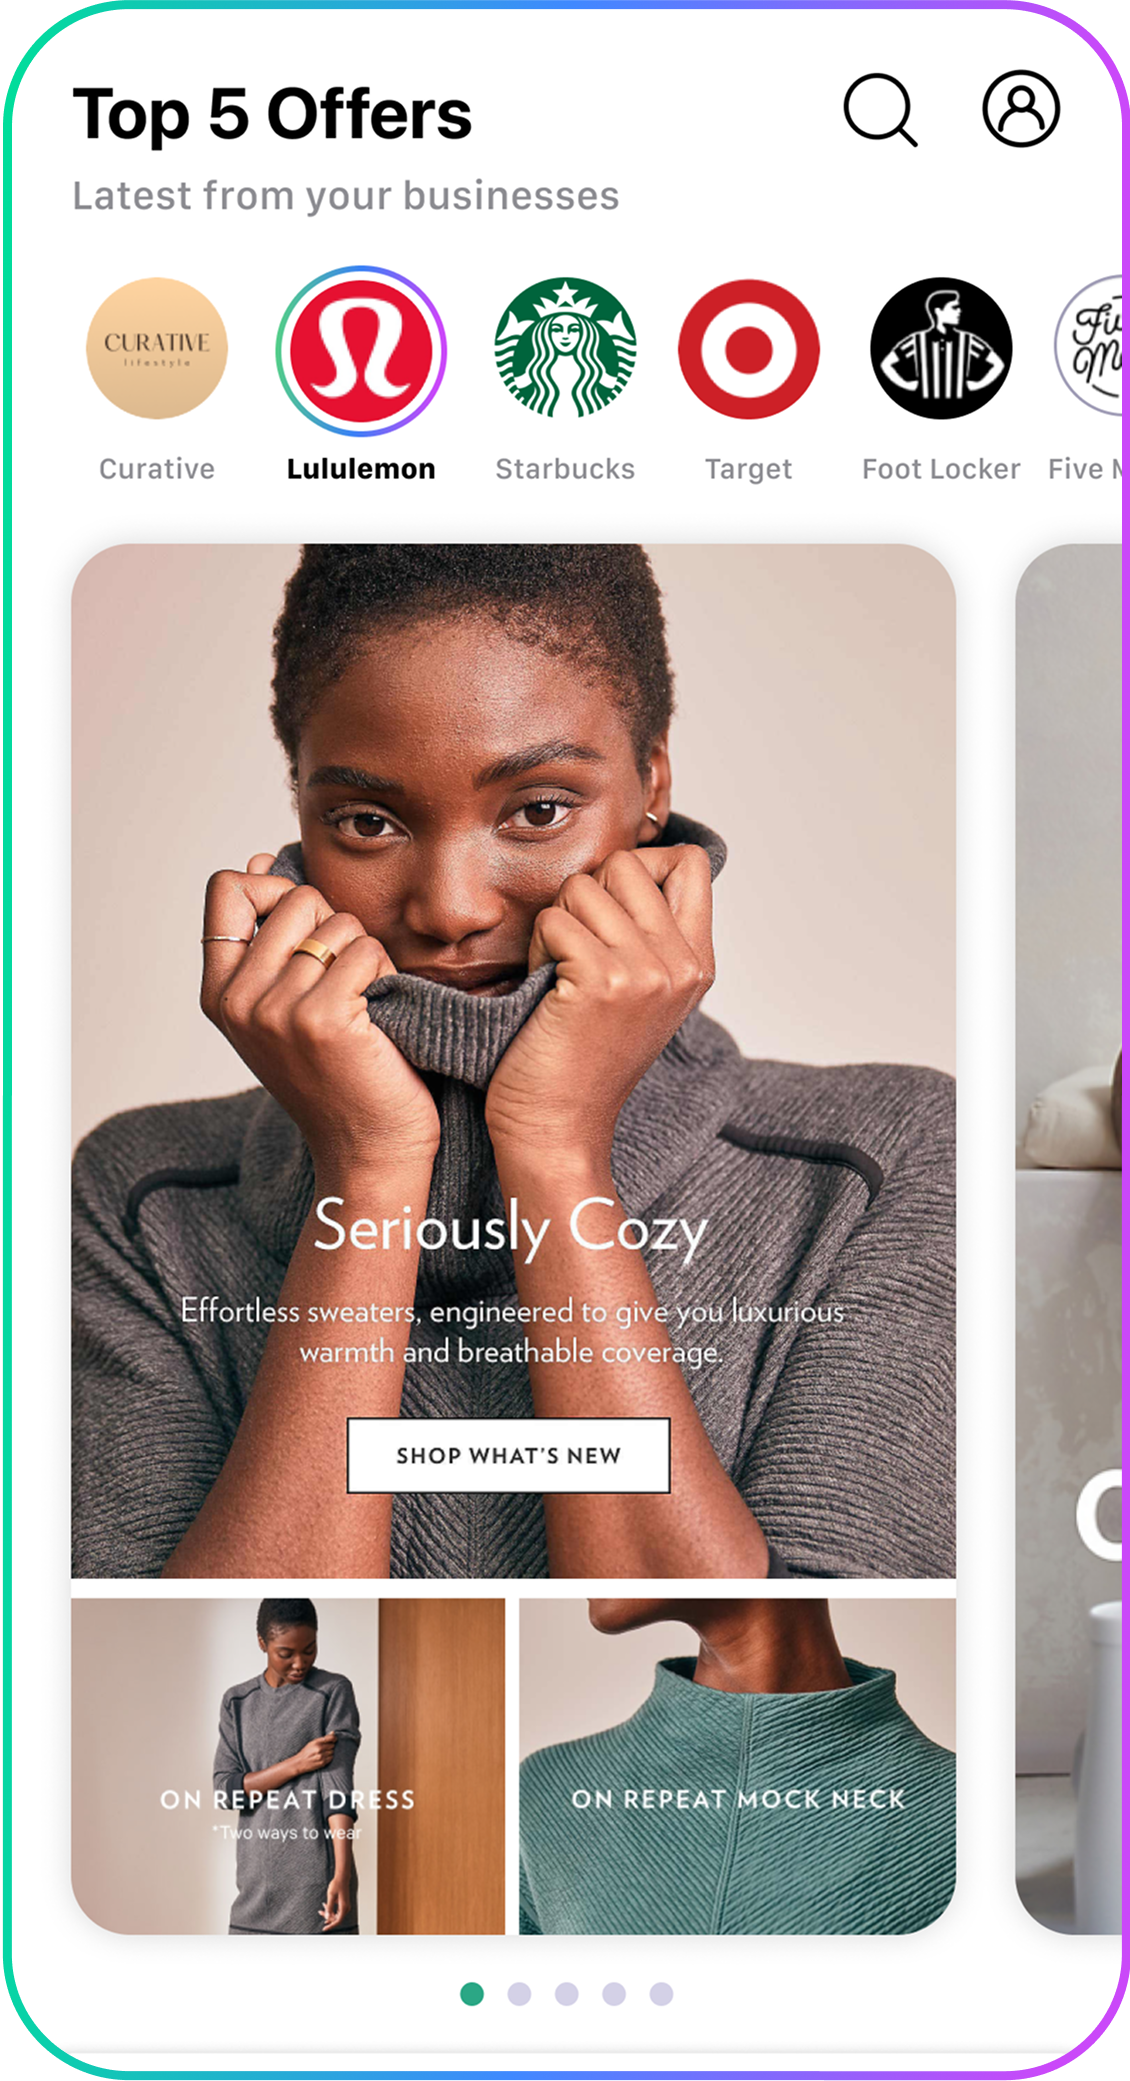Open the On Repeat Dress tile

pyautogui.click(x=288, y=1766)
